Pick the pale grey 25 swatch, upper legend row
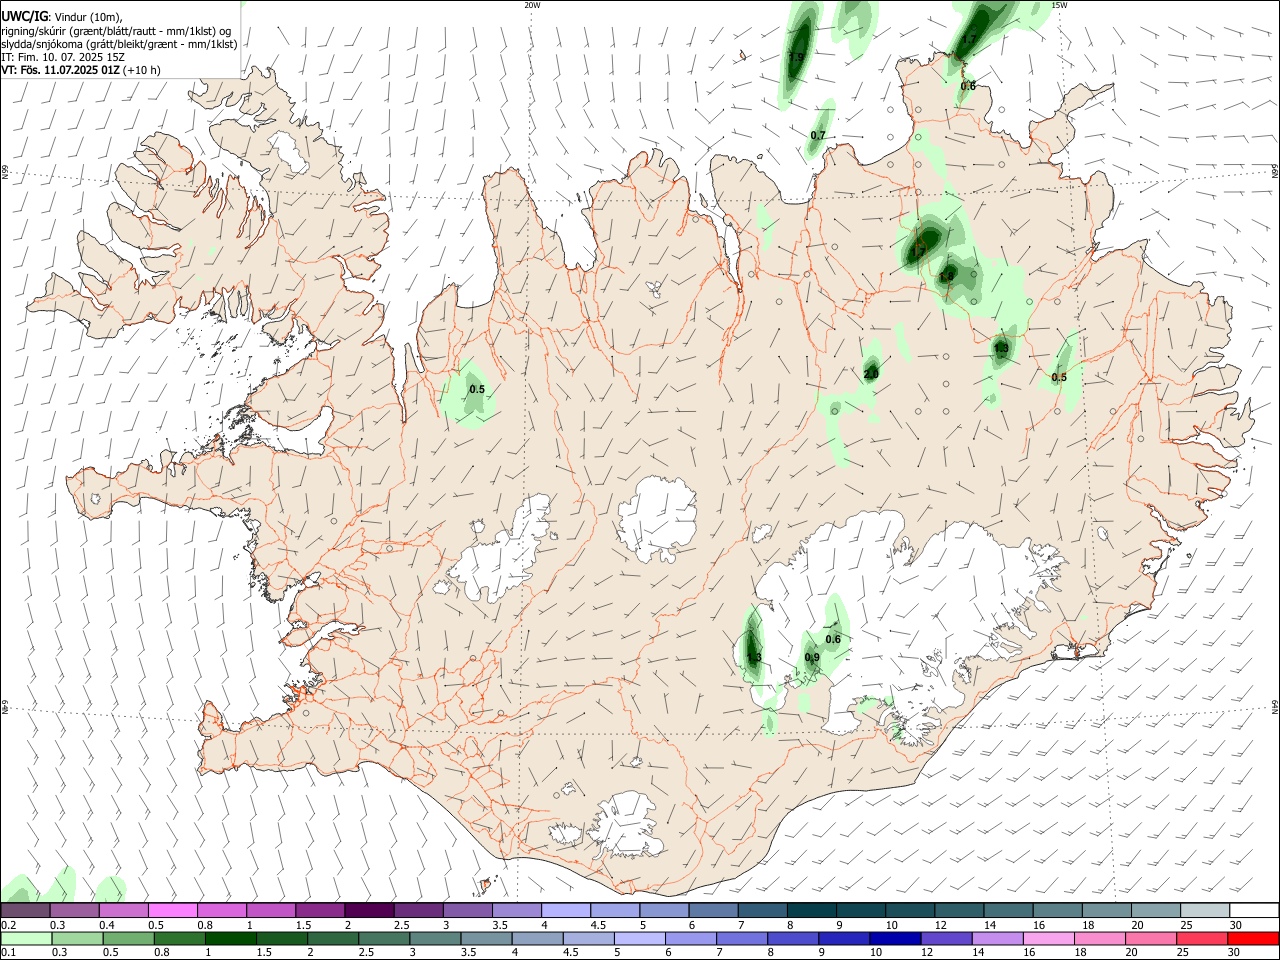The width and height of the screenshot is (1280, 960). tap(1204, 910)
